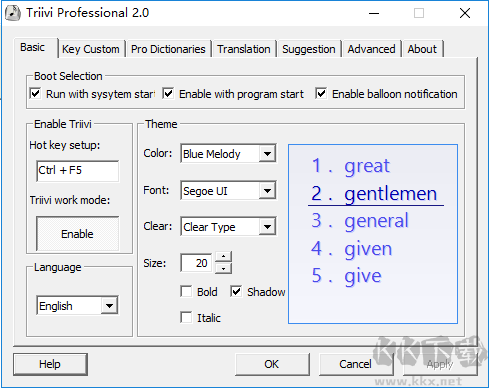Expand the Font dropdown list

(x=267, y=191)
